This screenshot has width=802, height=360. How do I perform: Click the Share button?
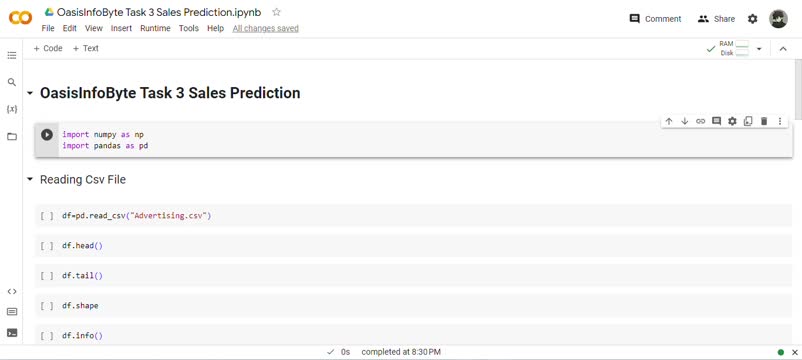coord(716,19)
